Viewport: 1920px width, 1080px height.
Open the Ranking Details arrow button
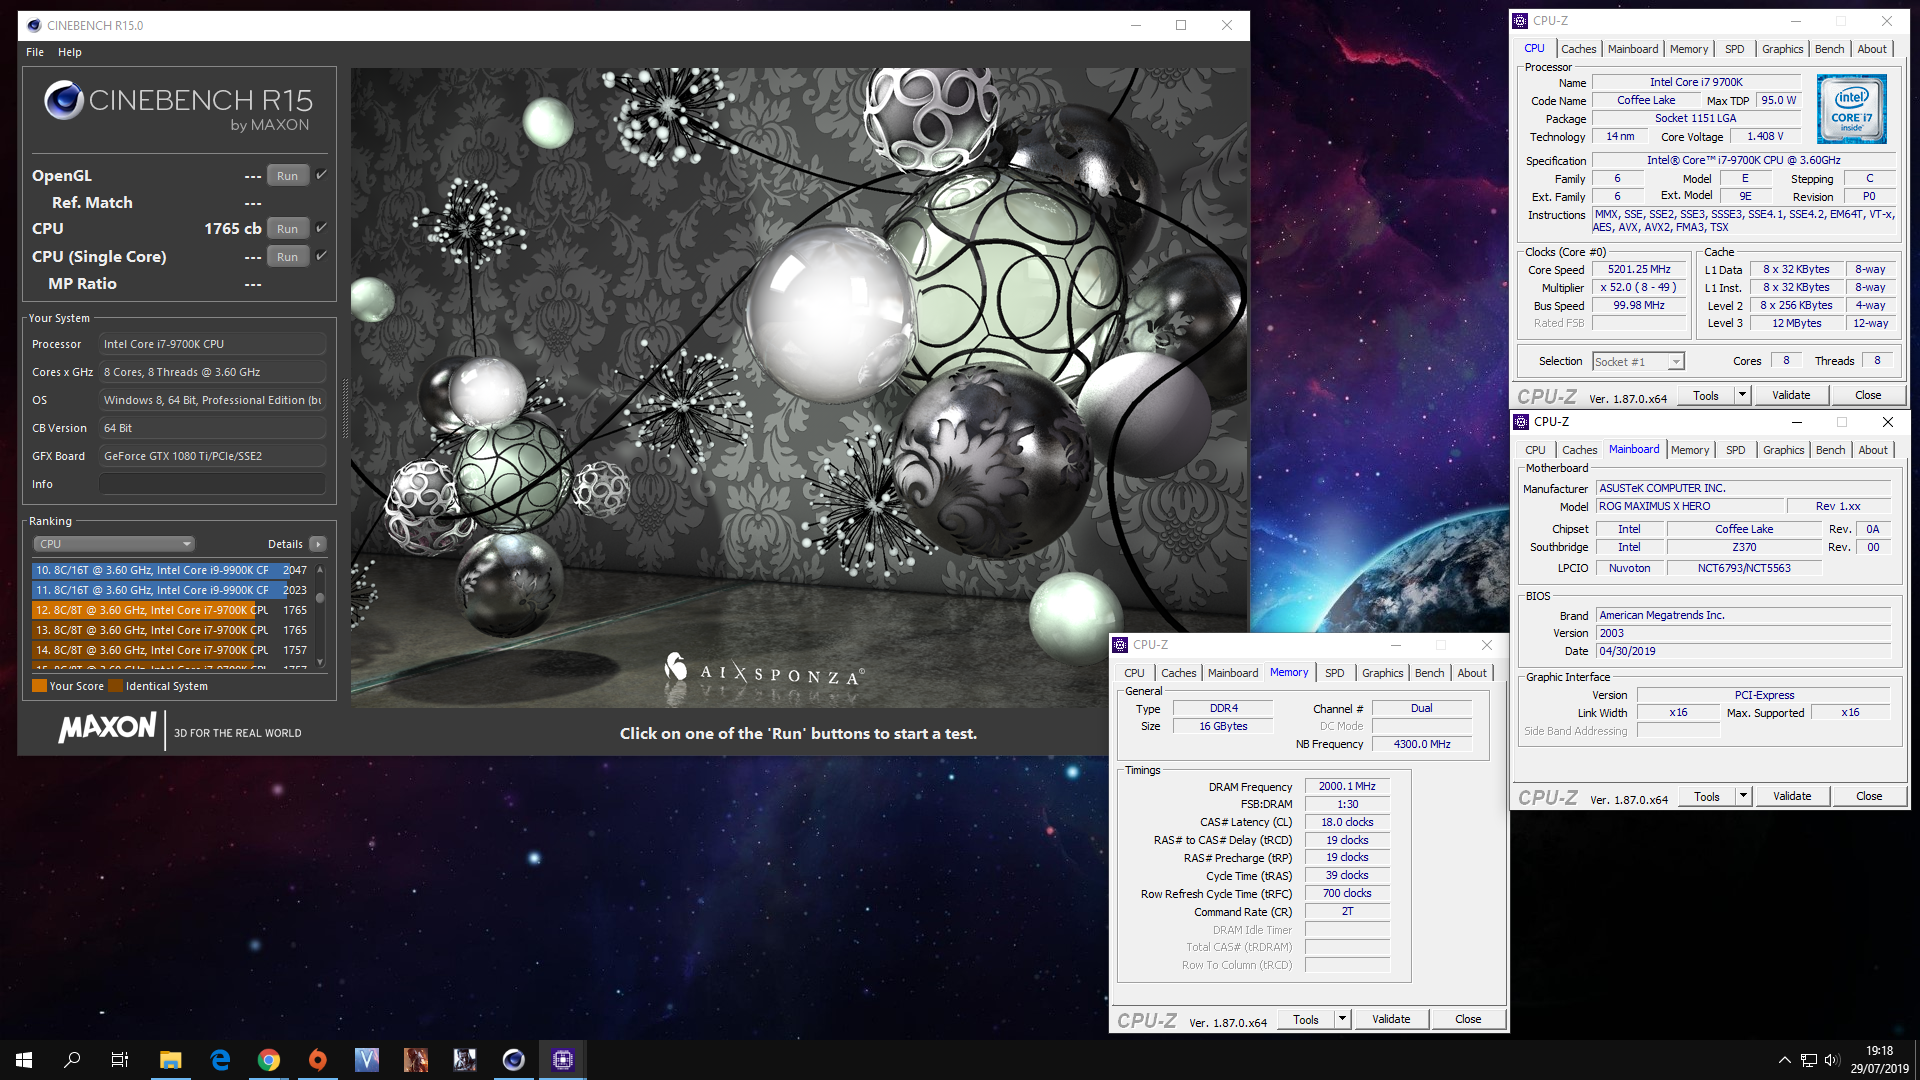(318, 544)
